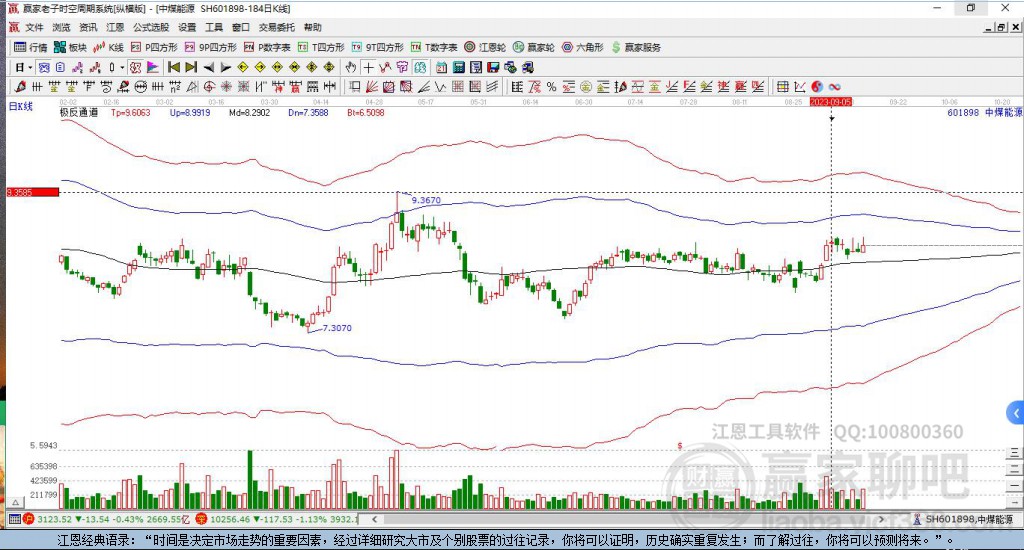Viewport: 1024px width, 550px height.
Task: Click the calendar date icon
Action: [441, 67]
